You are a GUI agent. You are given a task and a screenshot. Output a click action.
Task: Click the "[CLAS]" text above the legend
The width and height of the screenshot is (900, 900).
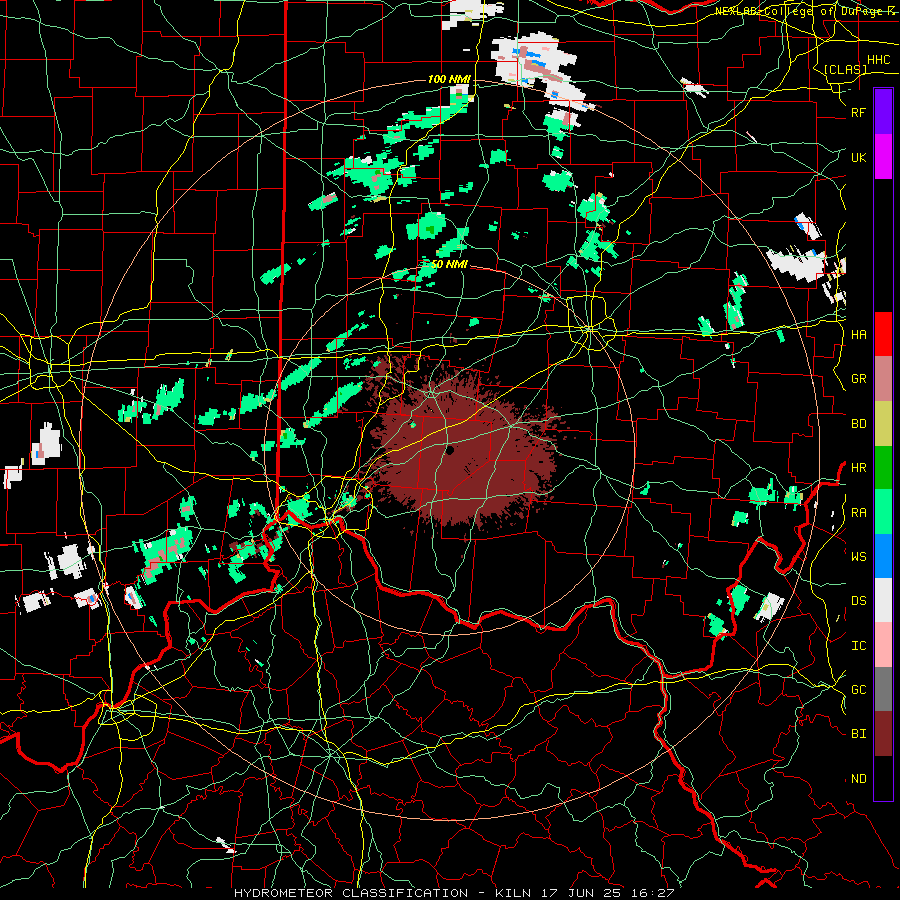point(845,69)
